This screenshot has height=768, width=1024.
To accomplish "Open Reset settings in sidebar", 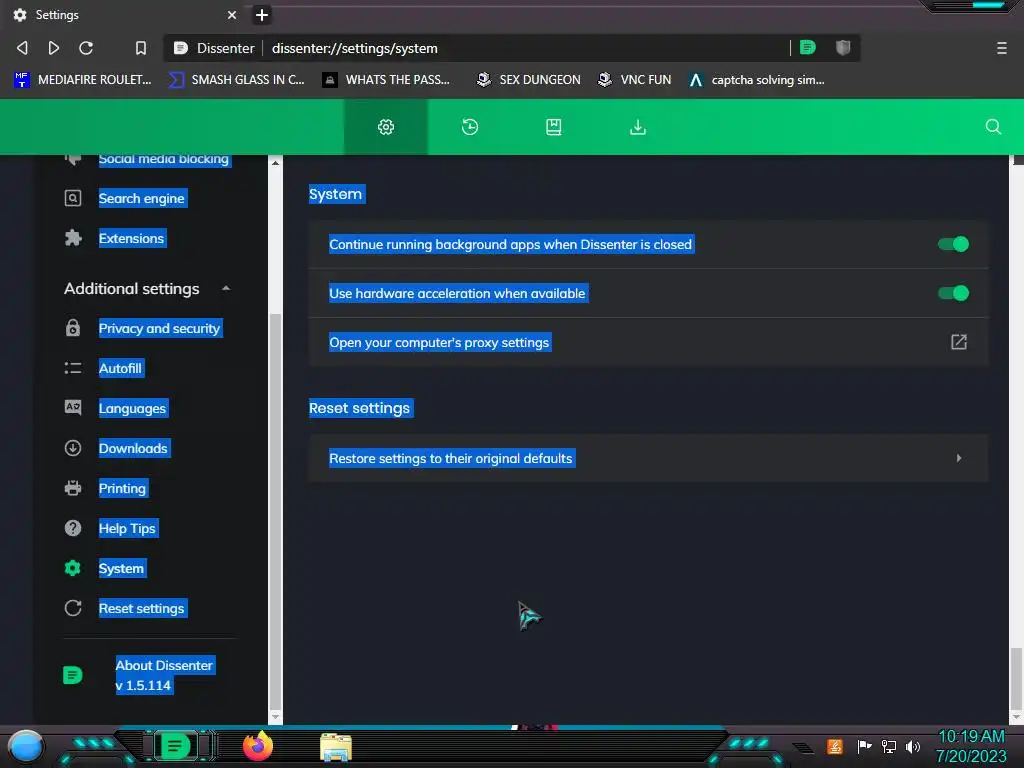I will click(x=142, y=609).
